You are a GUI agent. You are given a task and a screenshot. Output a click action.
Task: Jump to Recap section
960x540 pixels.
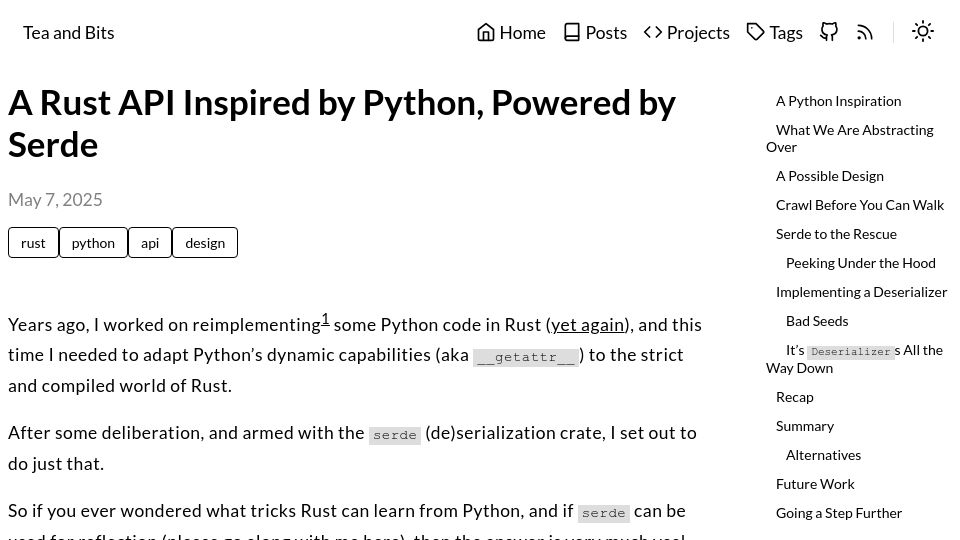(794, 397)
